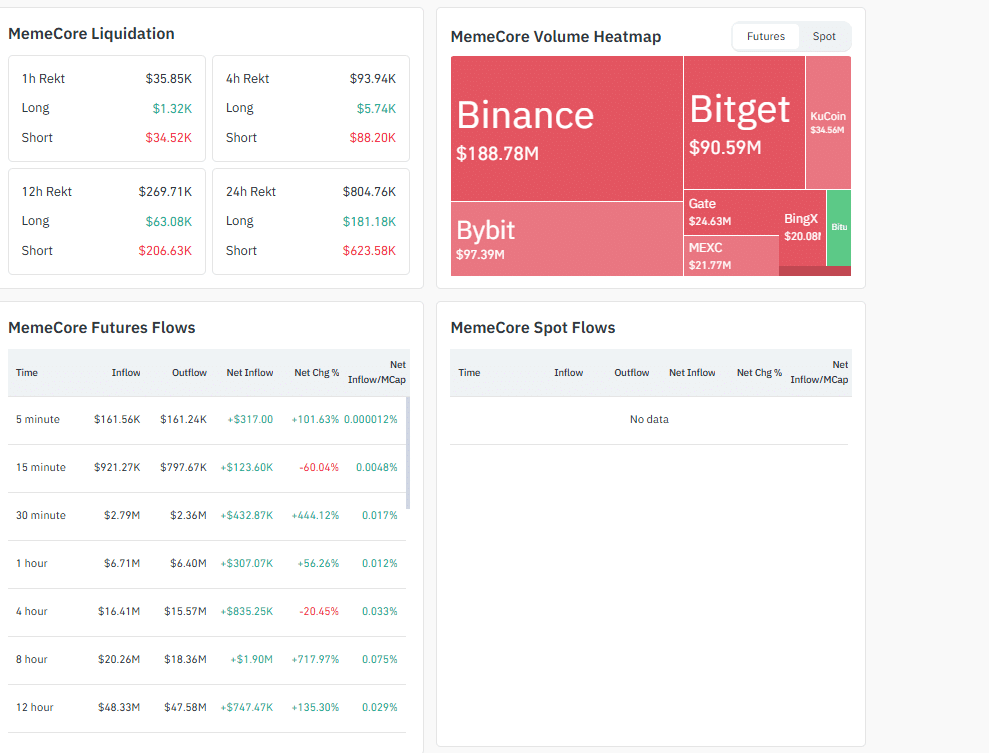Screen dimensions: 989x753
Task: Select the Gate tile in heatmap
Action: (x=731, y=212)
